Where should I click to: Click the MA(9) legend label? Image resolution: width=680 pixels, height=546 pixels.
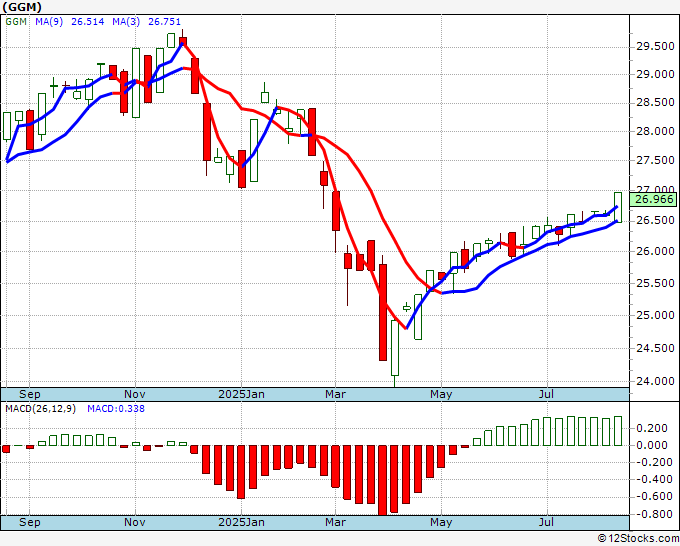49,22
